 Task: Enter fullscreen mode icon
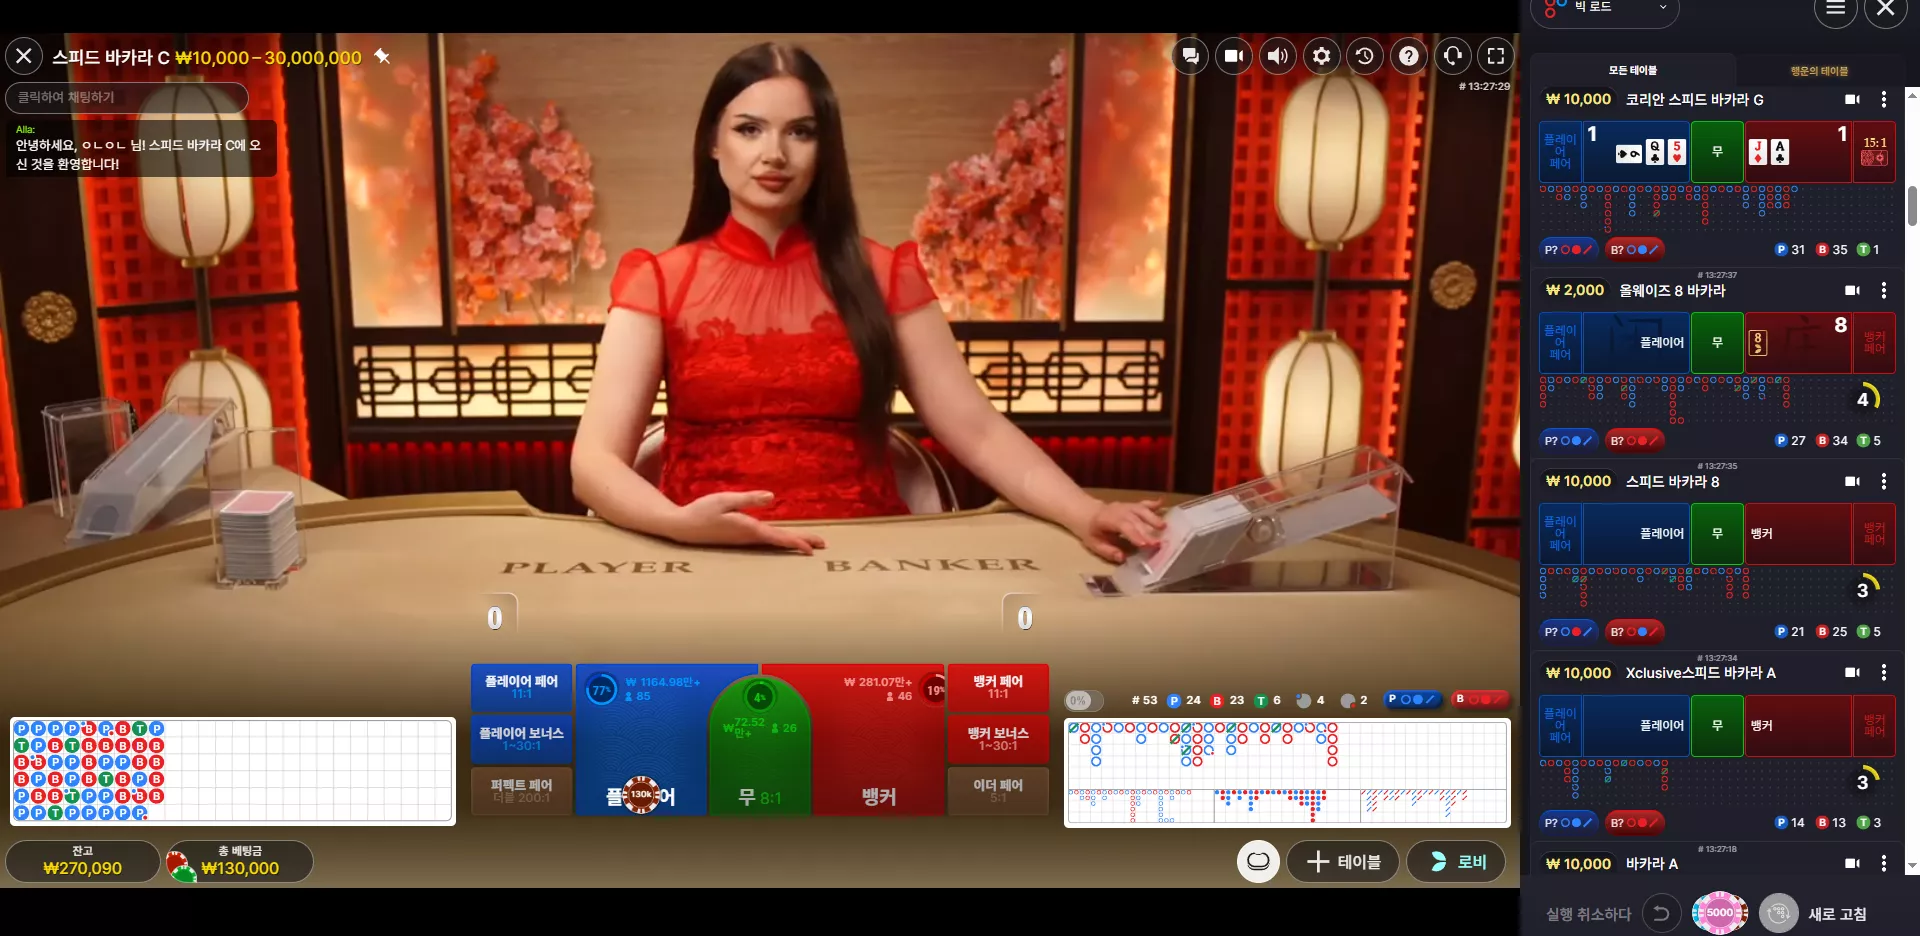point(1496,56)
